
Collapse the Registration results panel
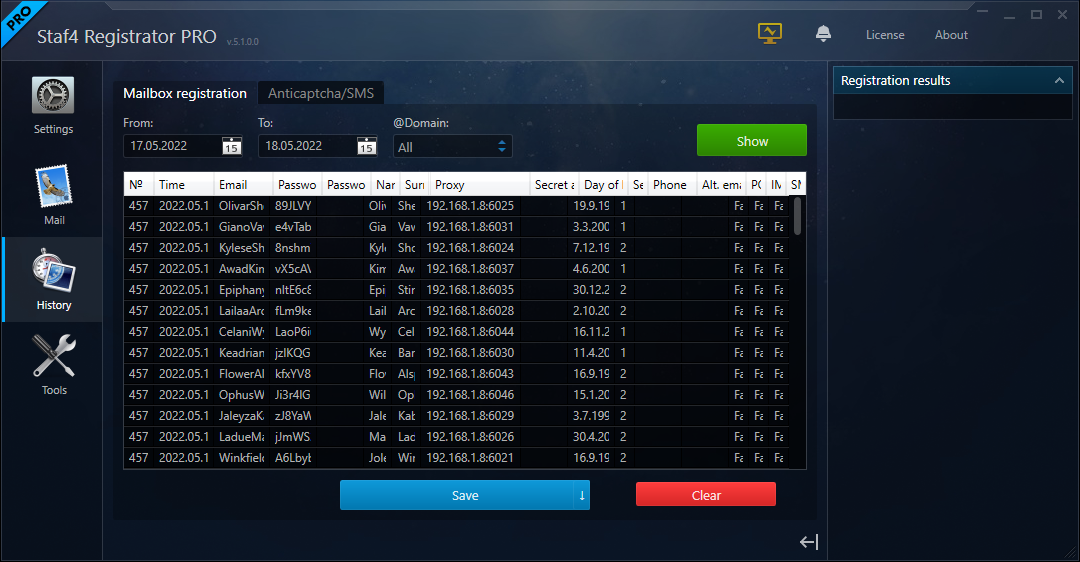(x=1059, y=81)
